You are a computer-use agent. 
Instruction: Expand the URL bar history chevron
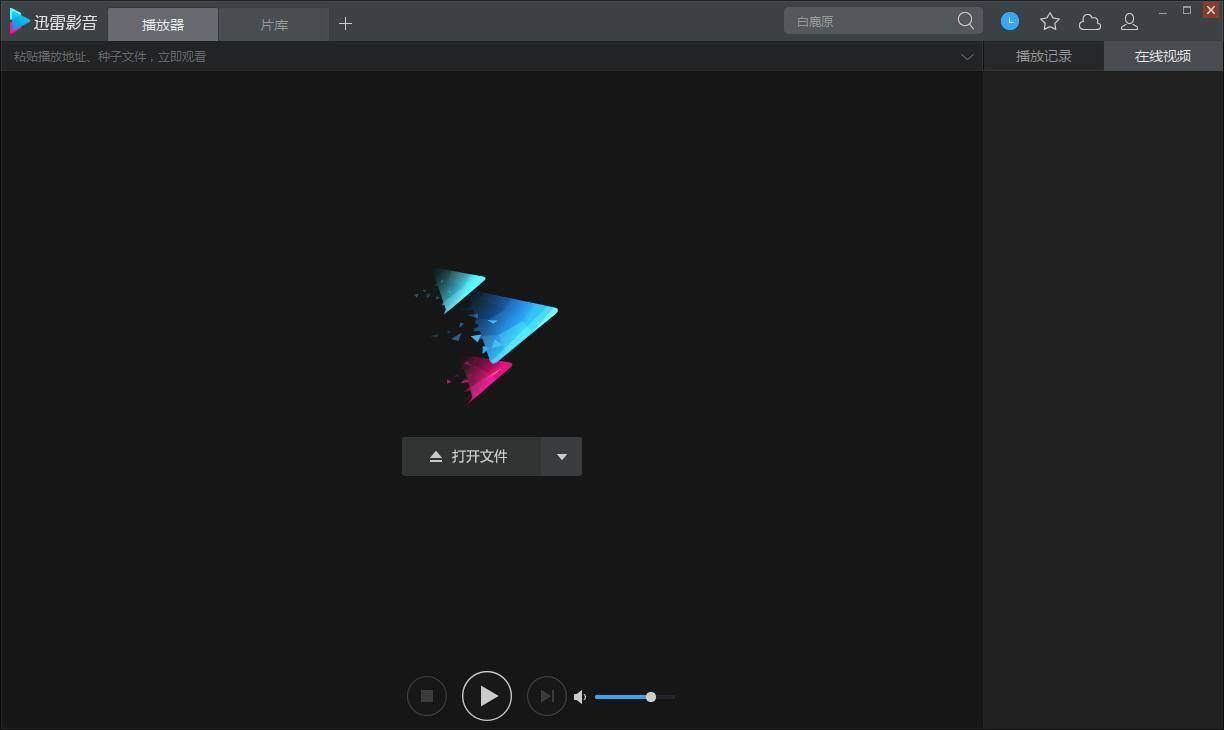point(967,57)
